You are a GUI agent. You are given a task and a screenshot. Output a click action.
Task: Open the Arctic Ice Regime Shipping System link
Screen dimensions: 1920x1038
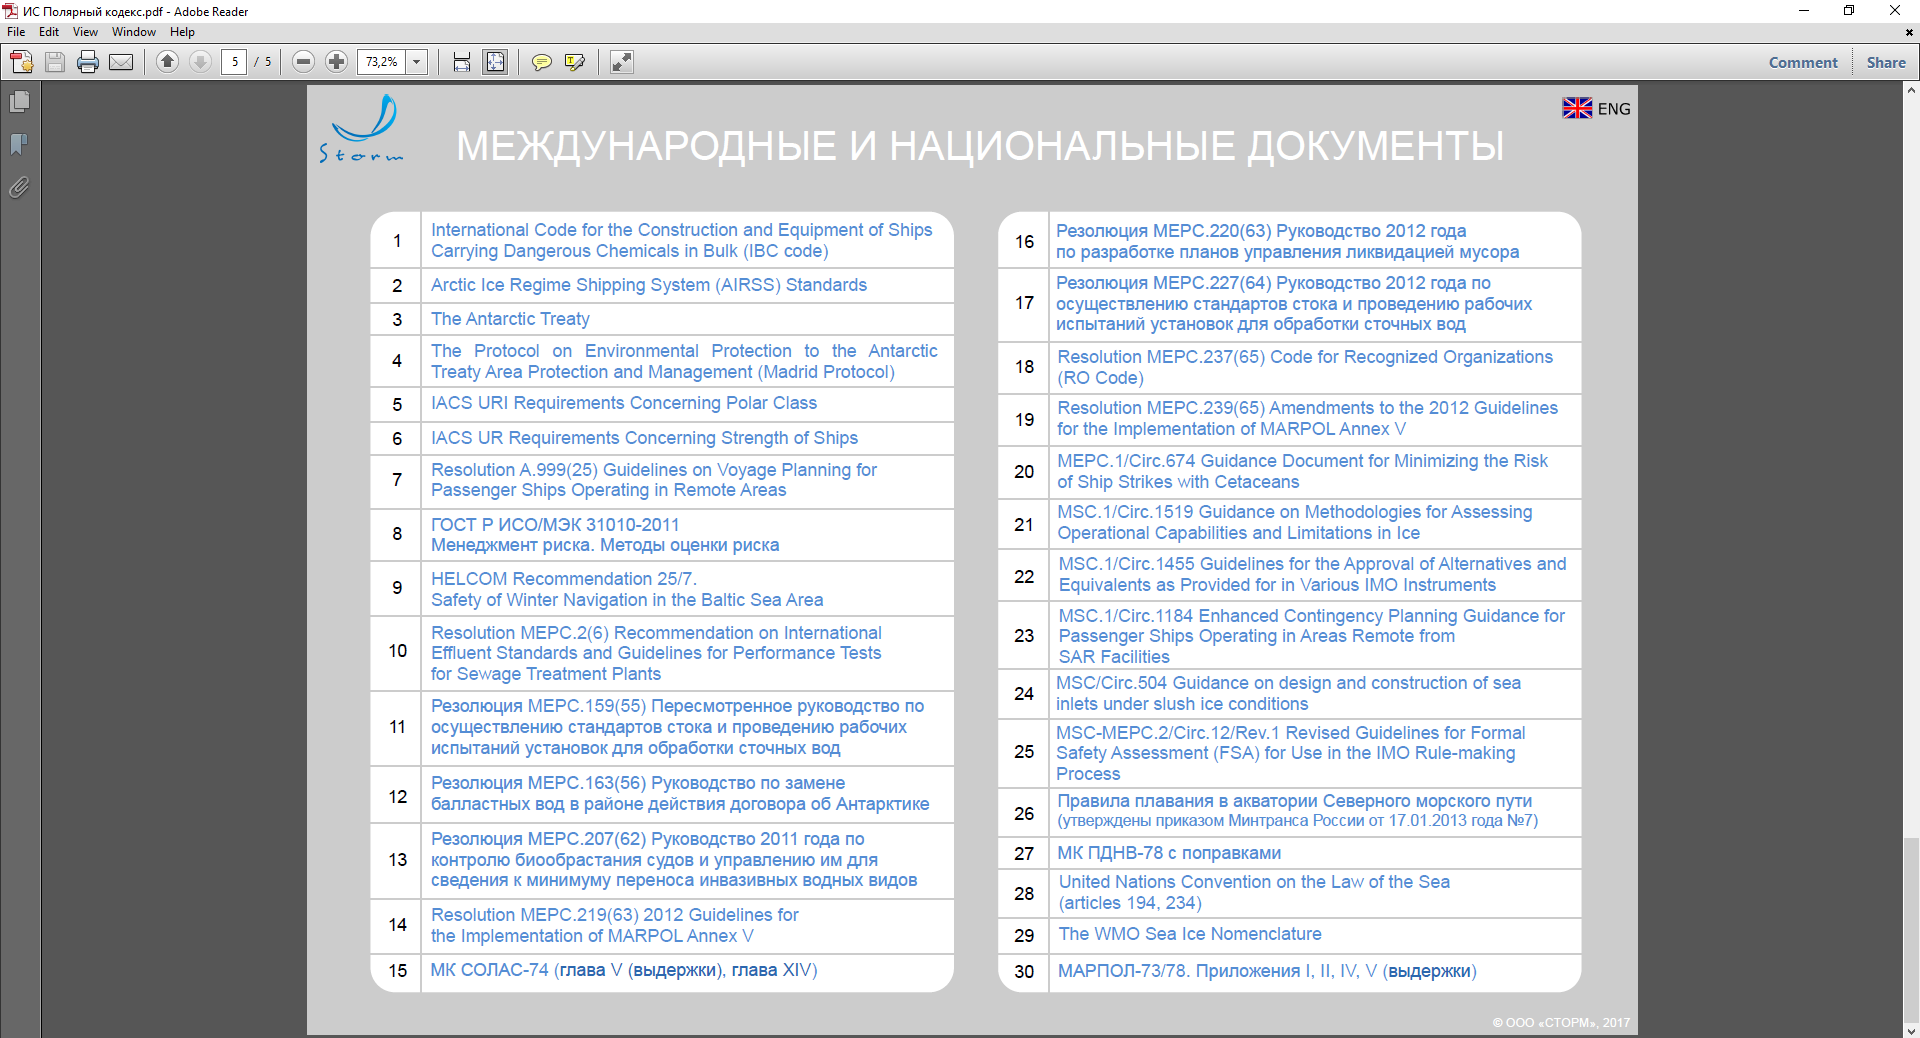(x=649, y=285)
